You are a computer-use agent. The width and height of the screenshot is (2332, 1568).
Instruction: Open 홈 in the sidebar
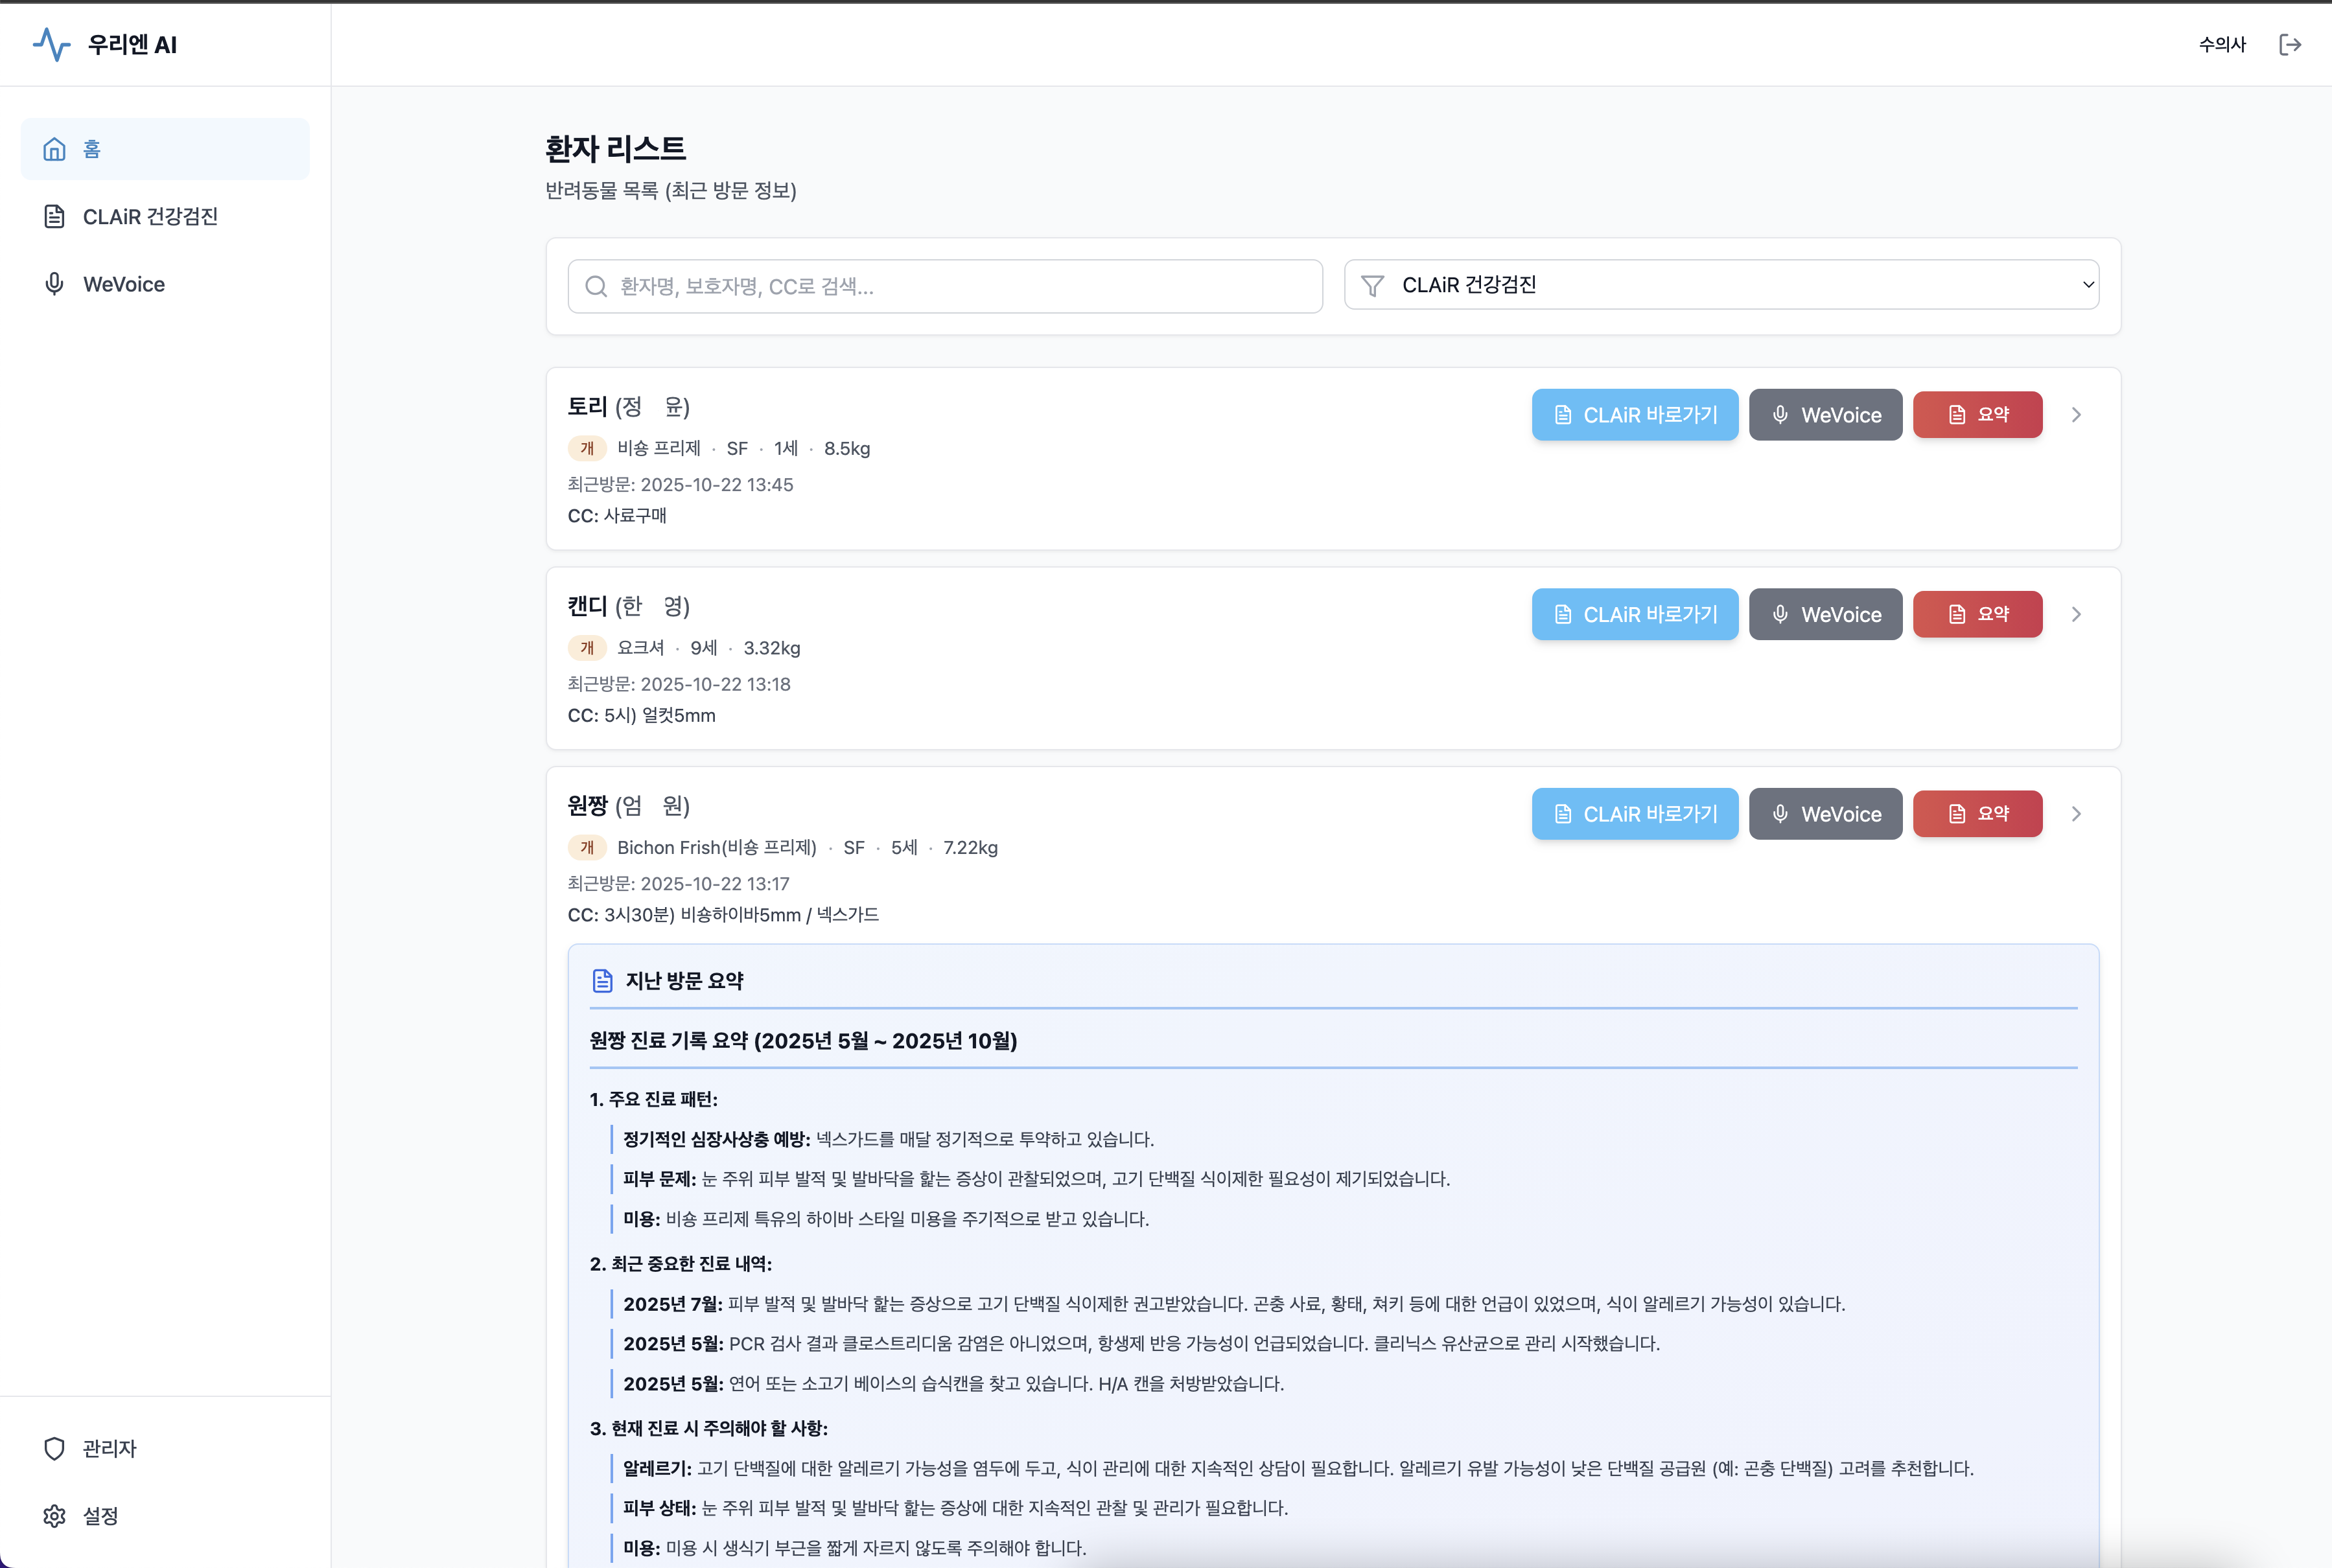coord(165,149)
